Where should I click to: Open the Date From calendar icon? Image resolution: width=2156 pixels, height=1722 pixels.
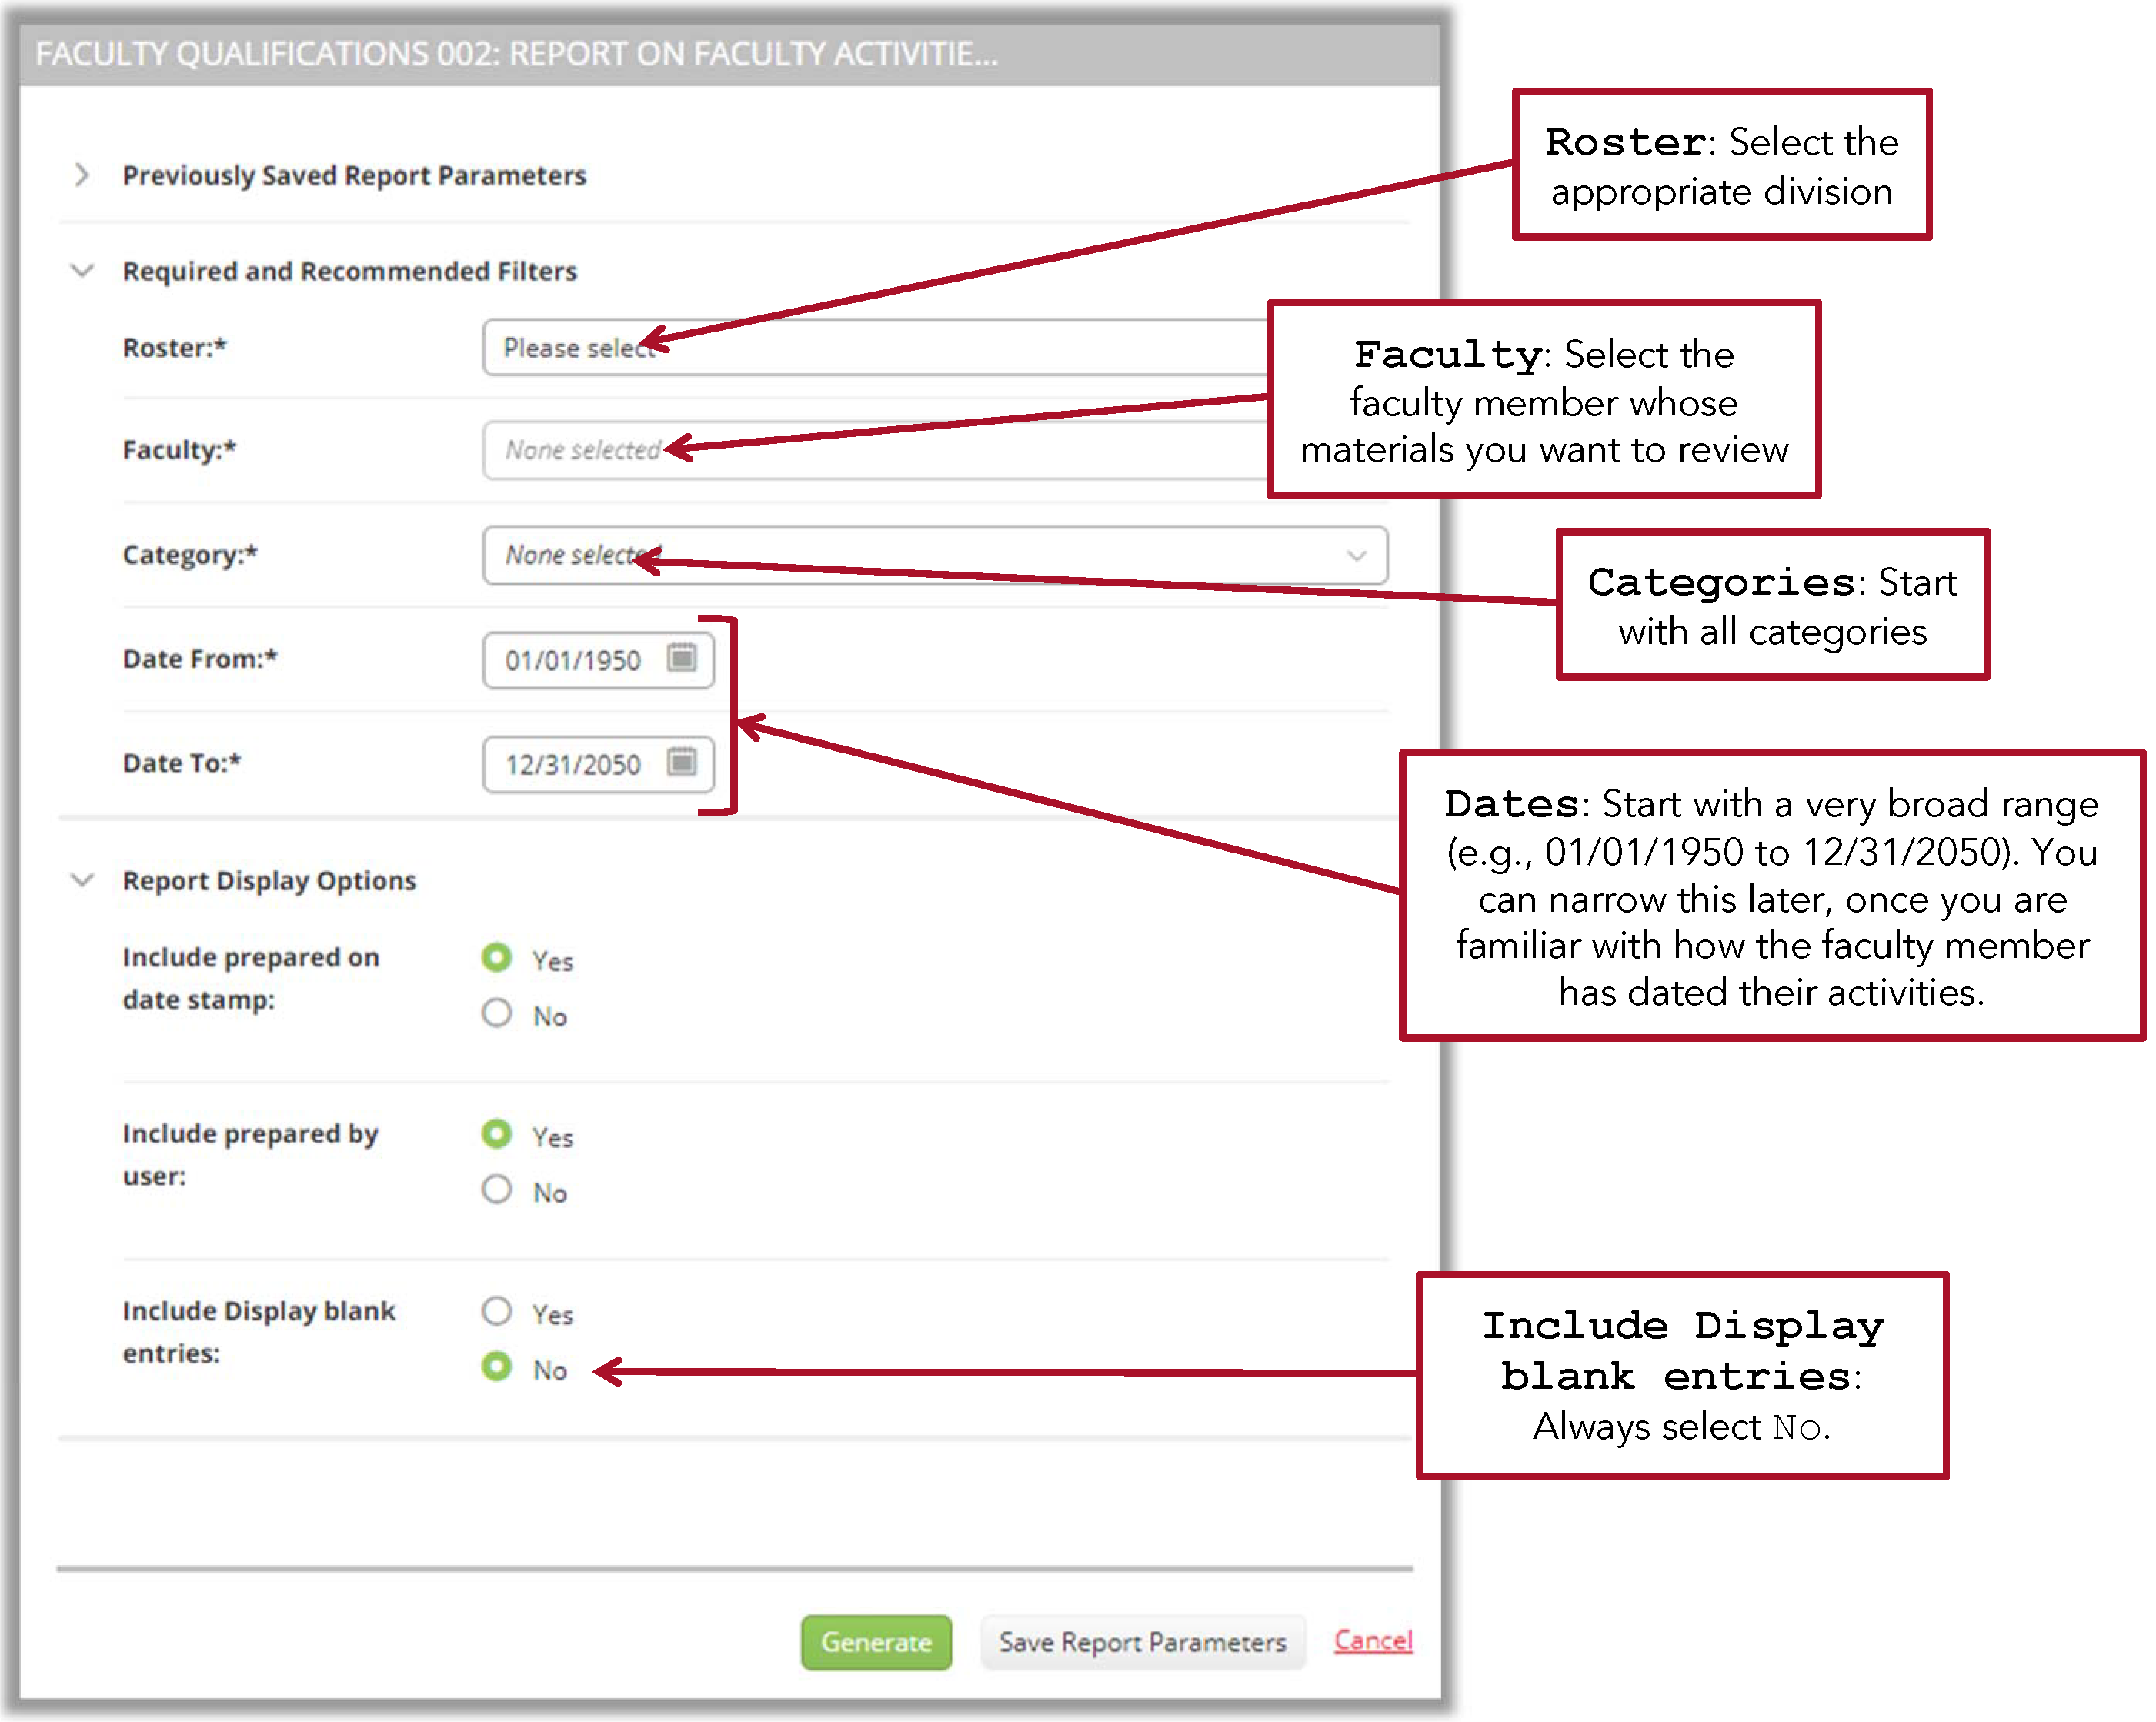pos(682,658)
